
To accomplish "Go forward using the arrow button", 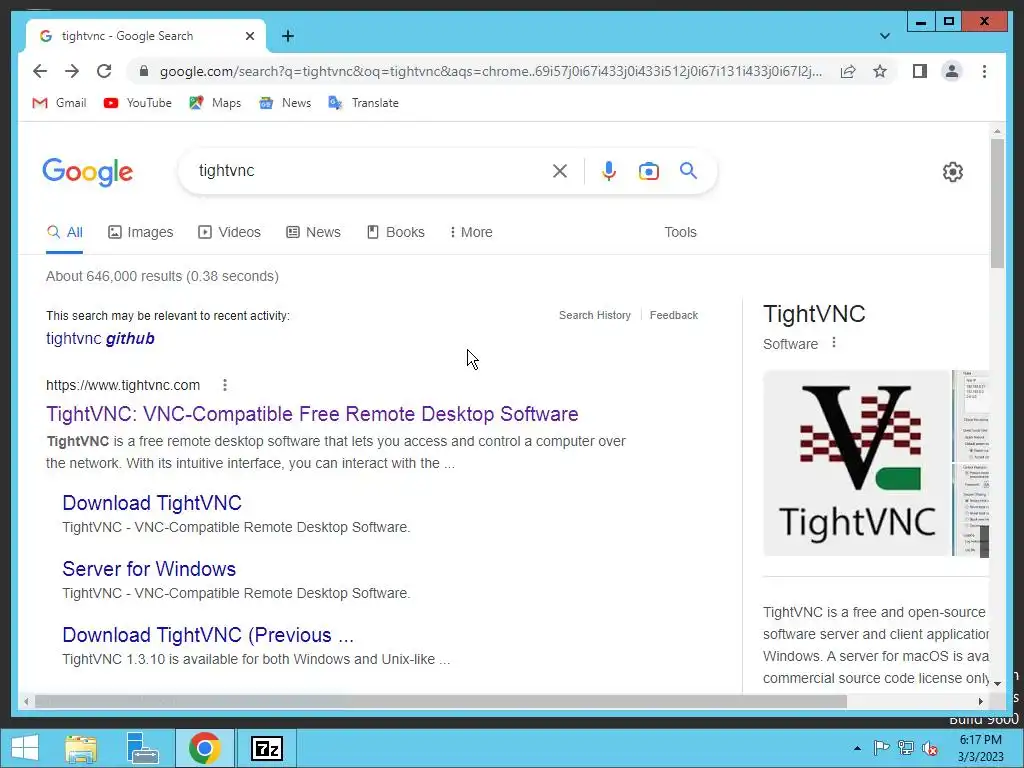I will tap(72, 71).
